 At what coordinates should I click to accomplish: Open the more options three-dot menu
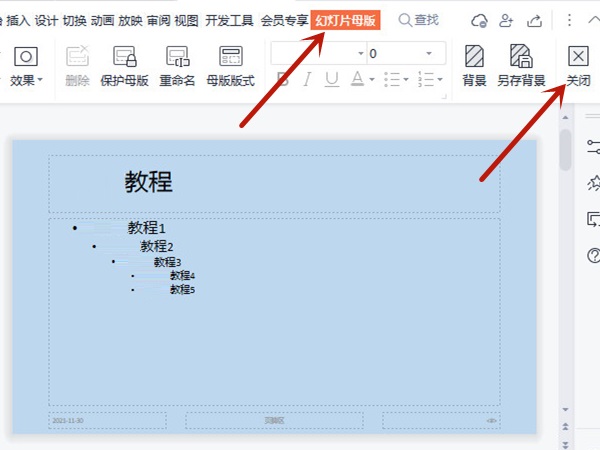[x=569, y=20]
